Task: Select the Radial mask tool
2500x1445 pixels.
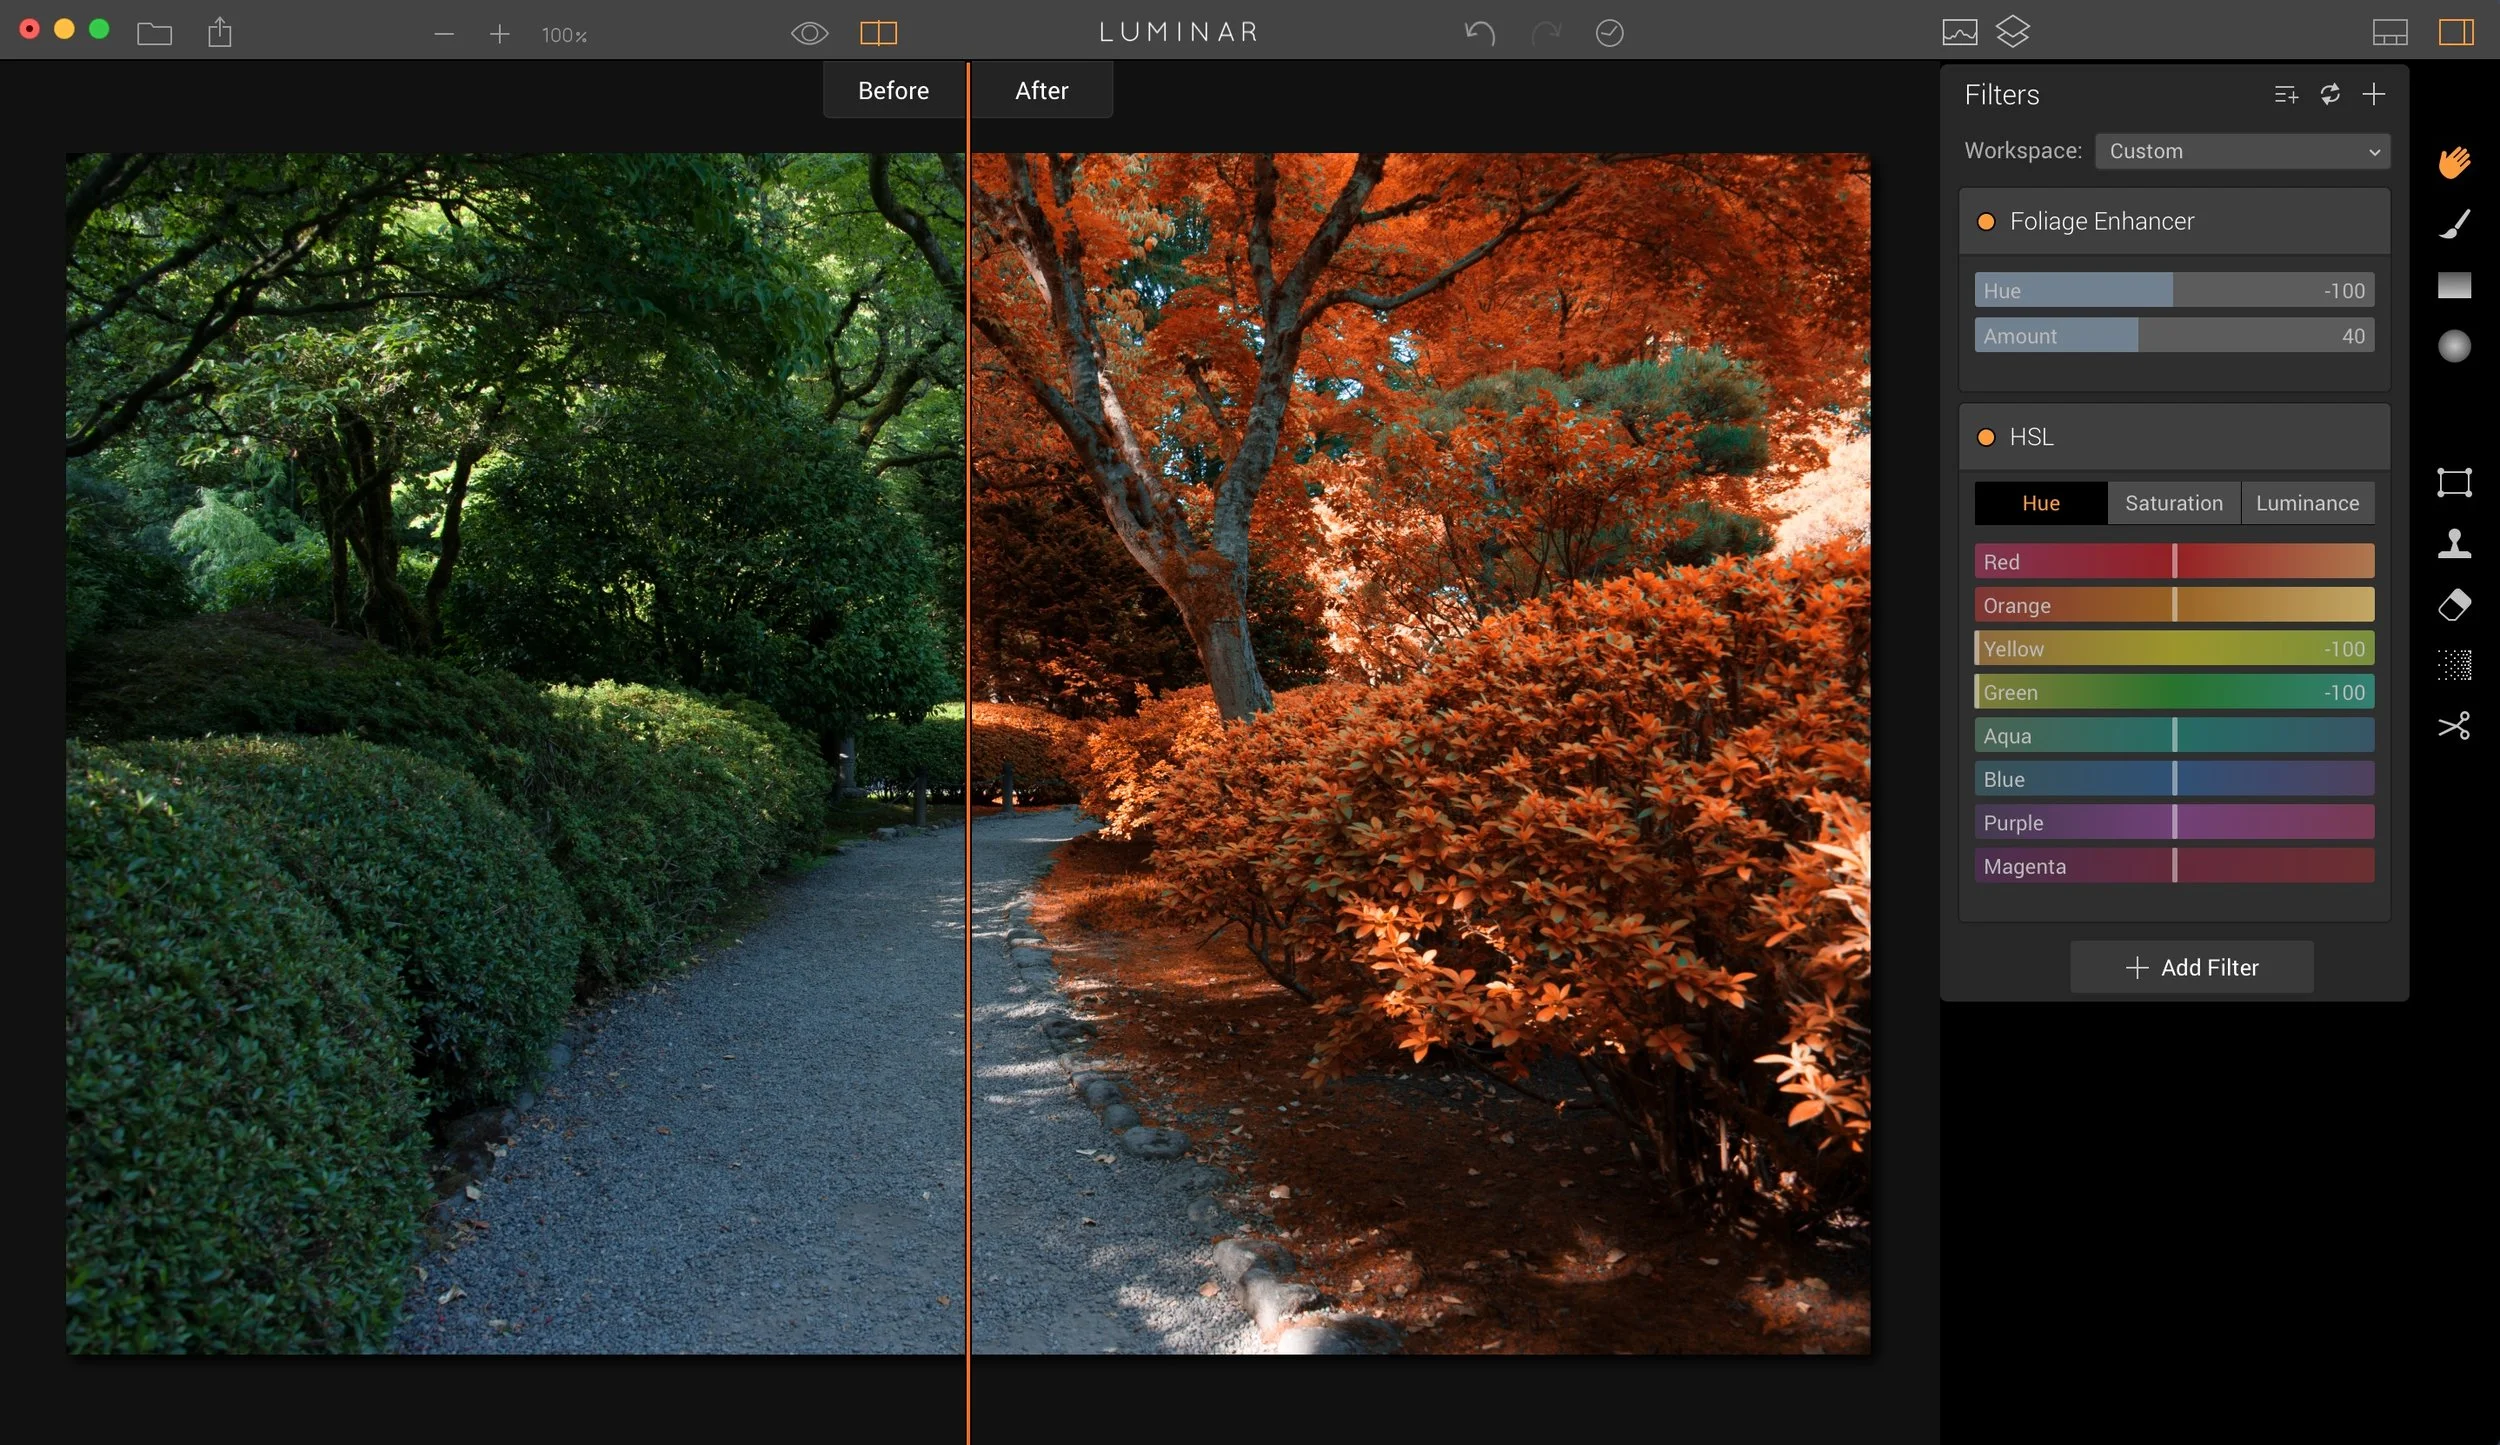Action: [x=2455, y=346]
